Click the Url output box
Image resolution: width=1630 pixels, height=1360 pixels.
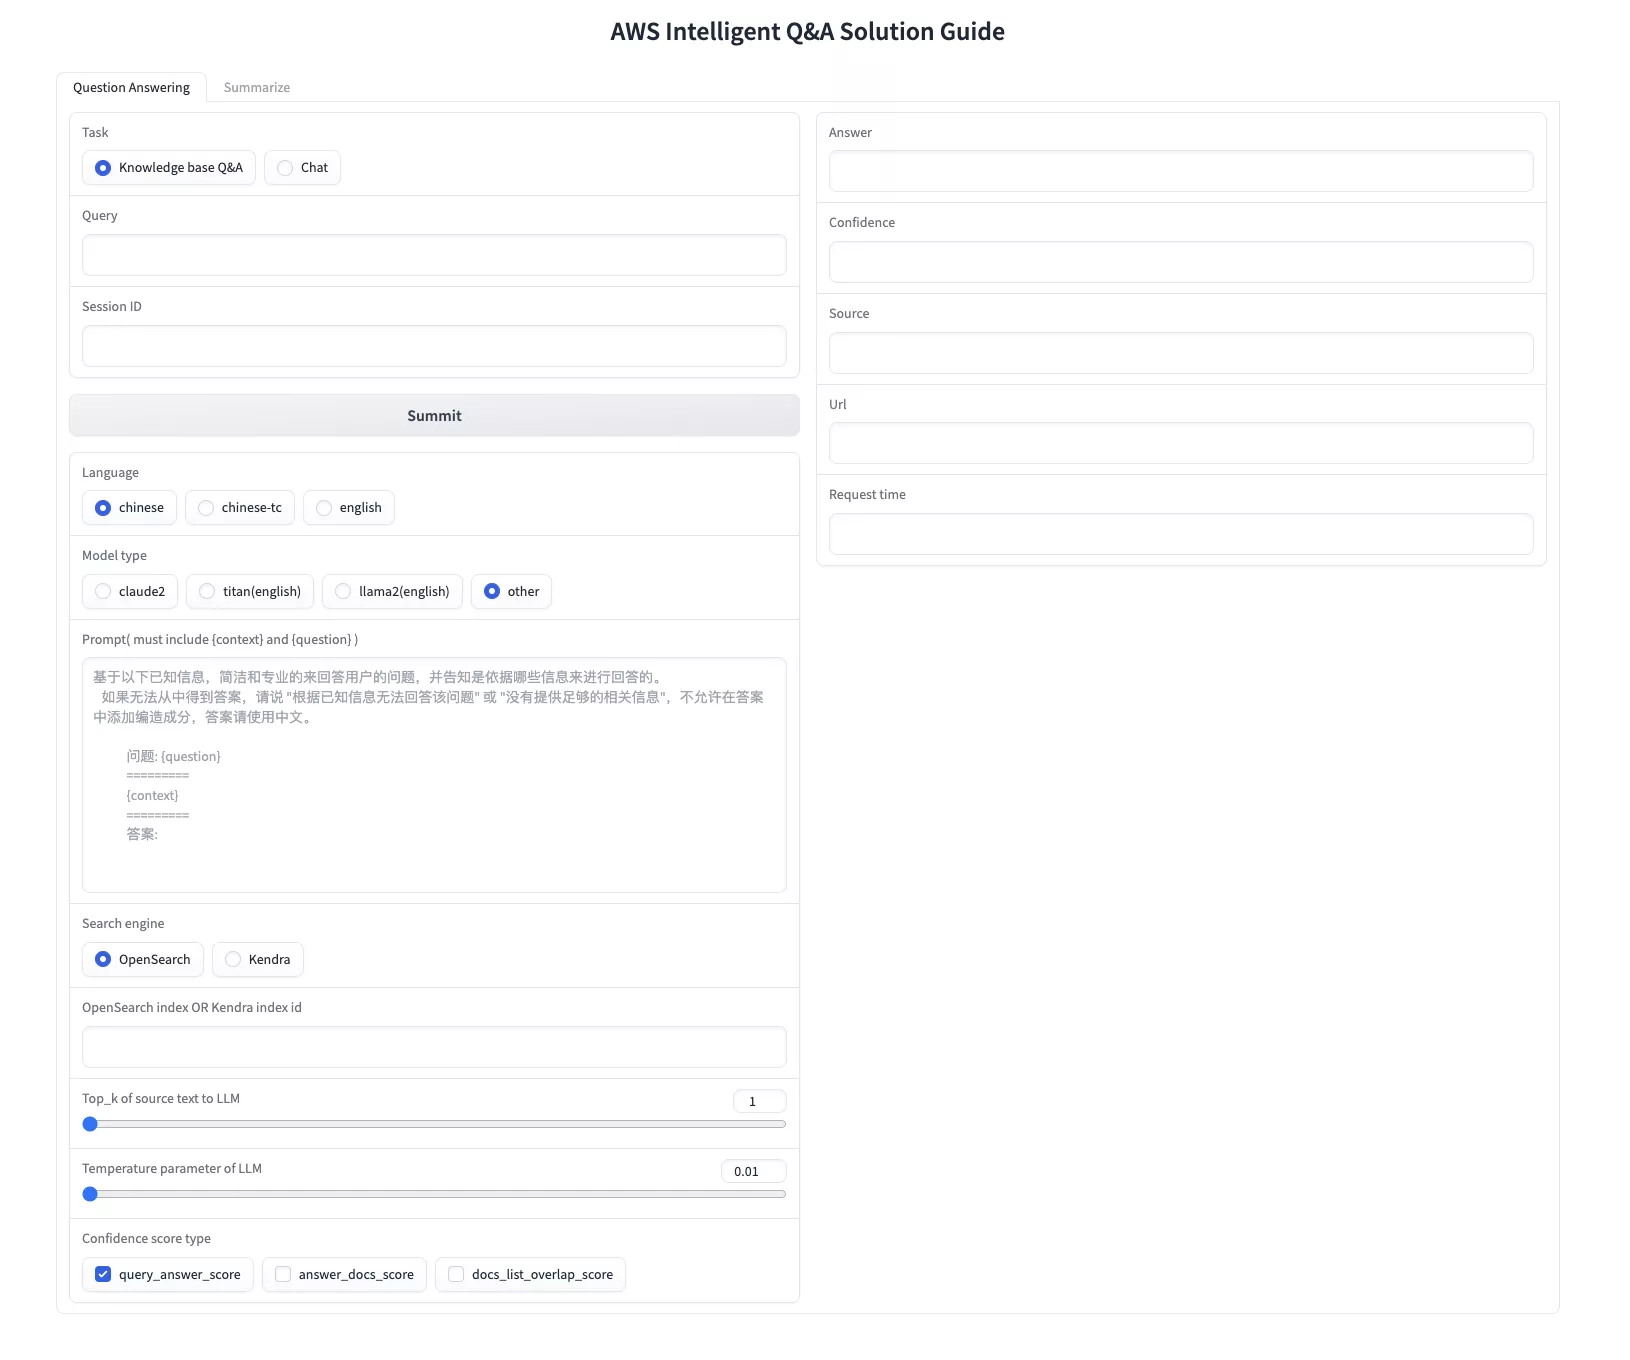coord(1181,443)
